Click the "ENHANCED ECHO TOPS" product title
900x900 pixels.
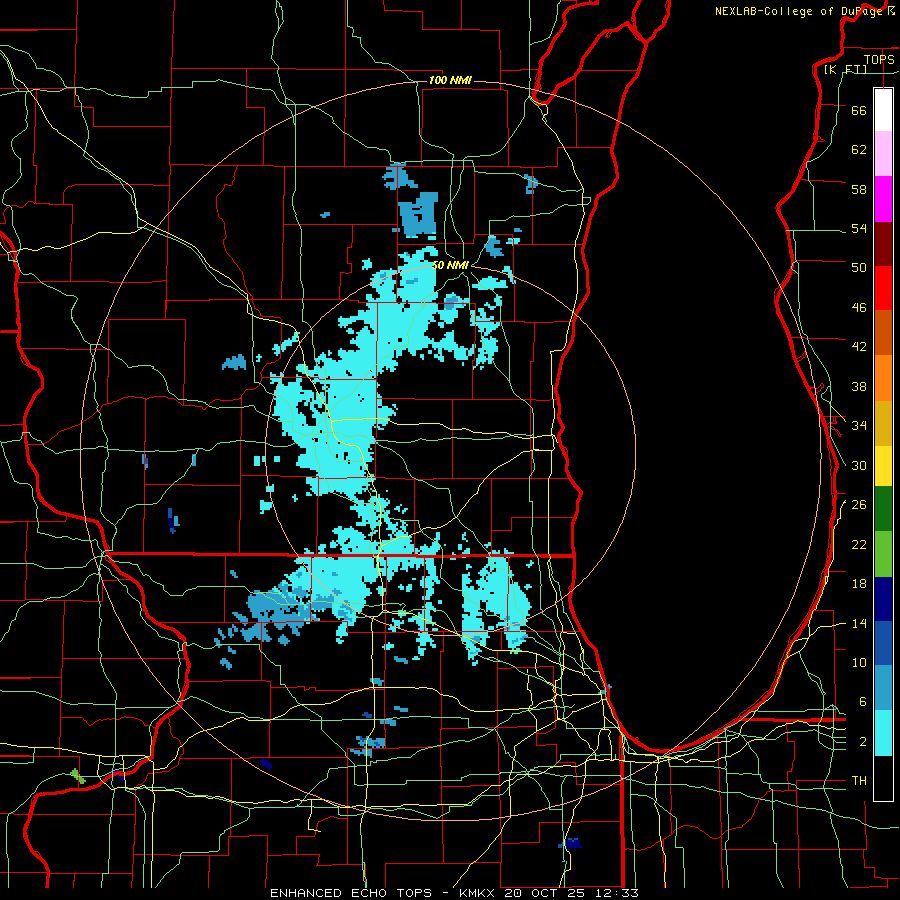[x=350, y=893]
